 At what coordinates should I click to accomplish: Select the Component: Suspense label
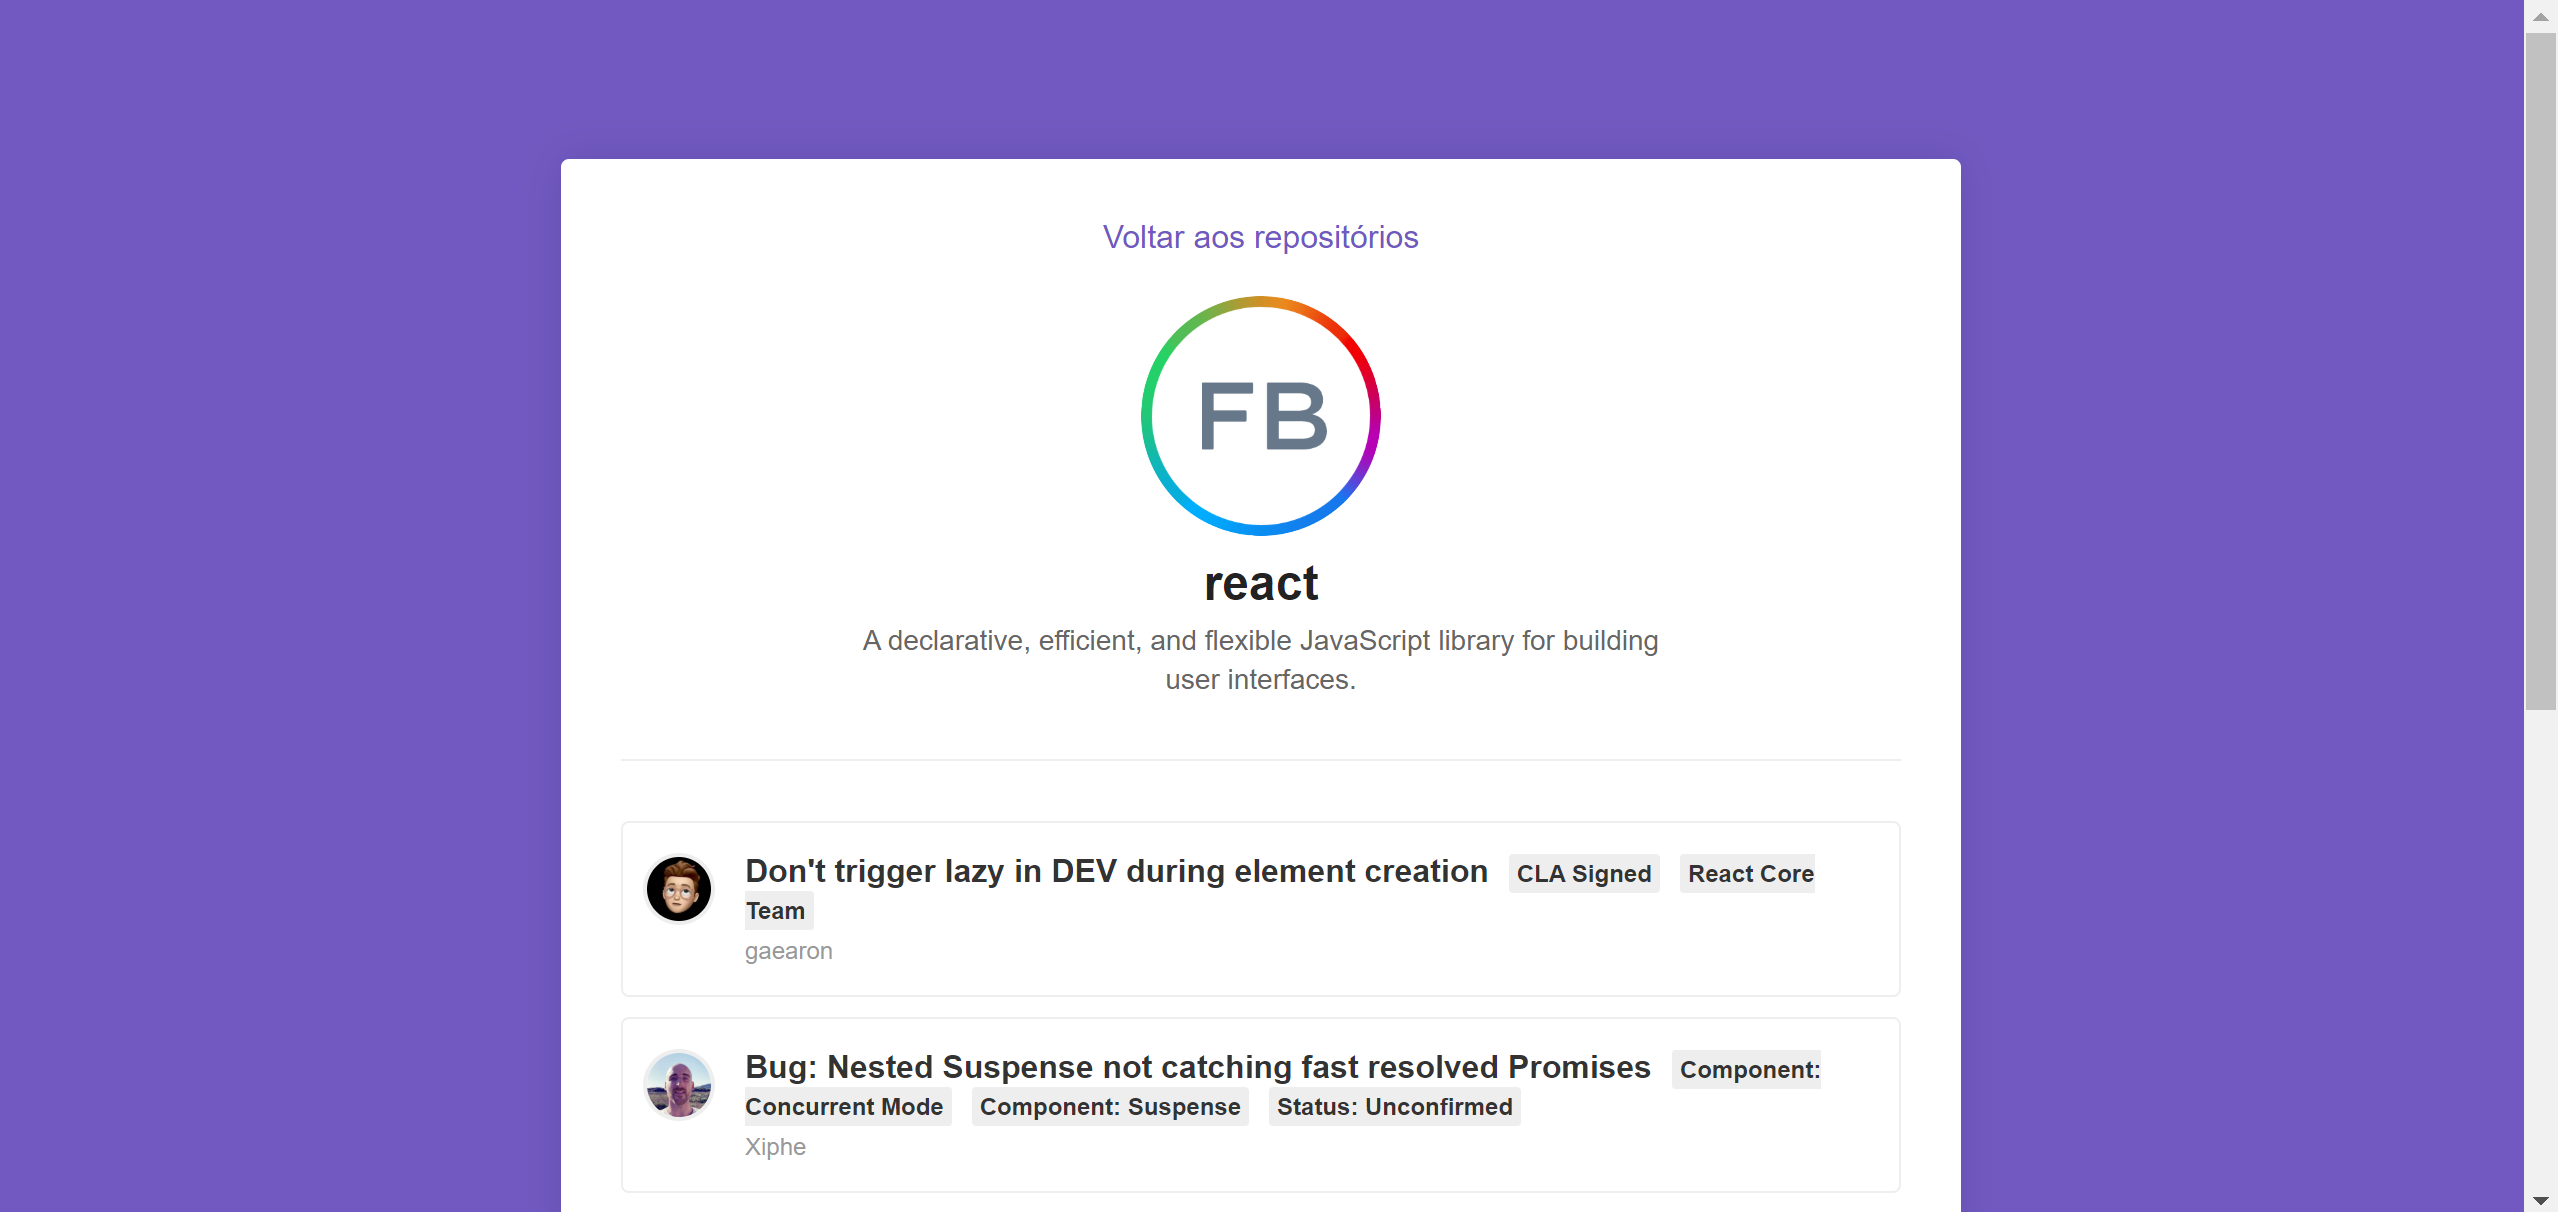[x=1110, y=1107]
